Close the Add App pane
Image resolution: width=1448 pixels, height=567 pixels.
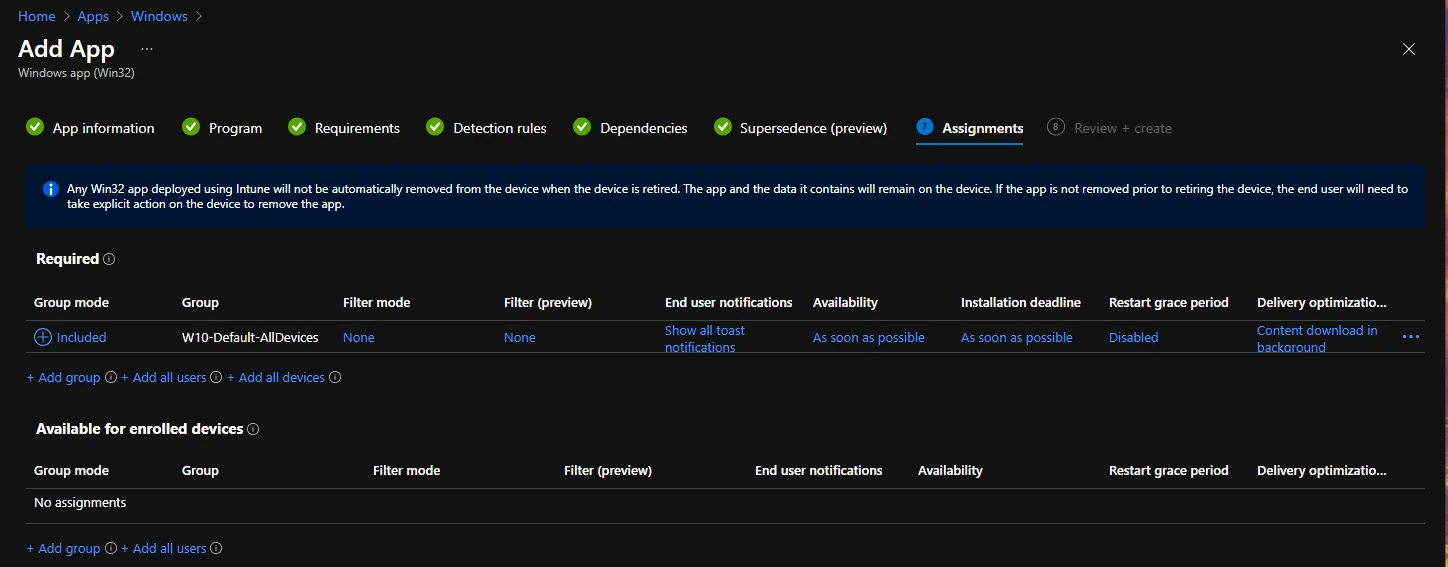1409,49
